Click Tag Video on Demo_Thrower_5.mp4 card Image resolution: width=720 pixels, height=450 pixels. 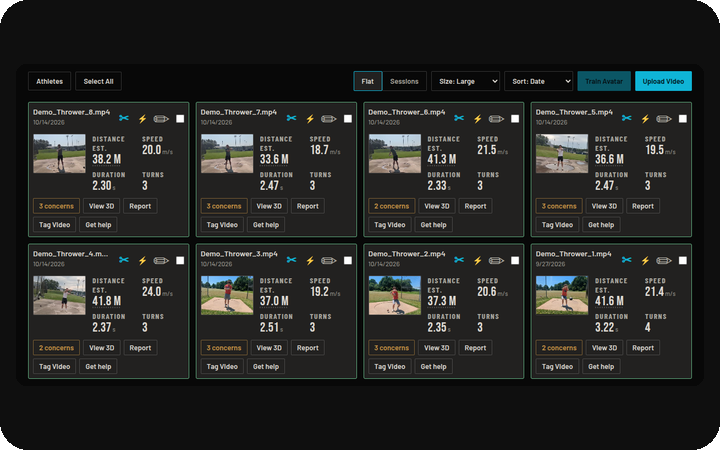pos(557,225)
